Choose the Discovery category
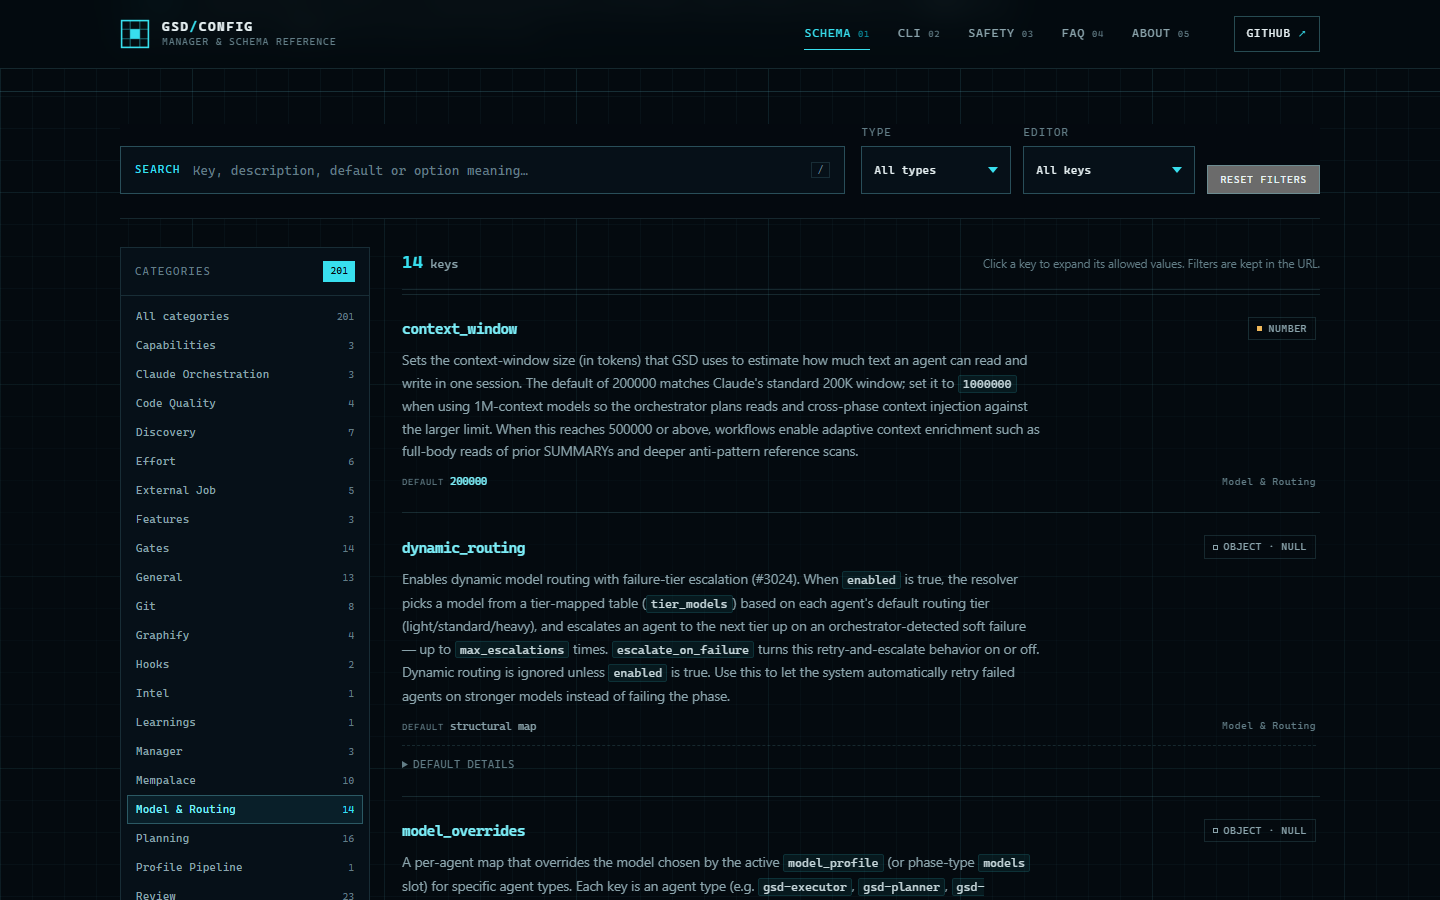This screenshot has width=1440, height=900. (245, 432)
